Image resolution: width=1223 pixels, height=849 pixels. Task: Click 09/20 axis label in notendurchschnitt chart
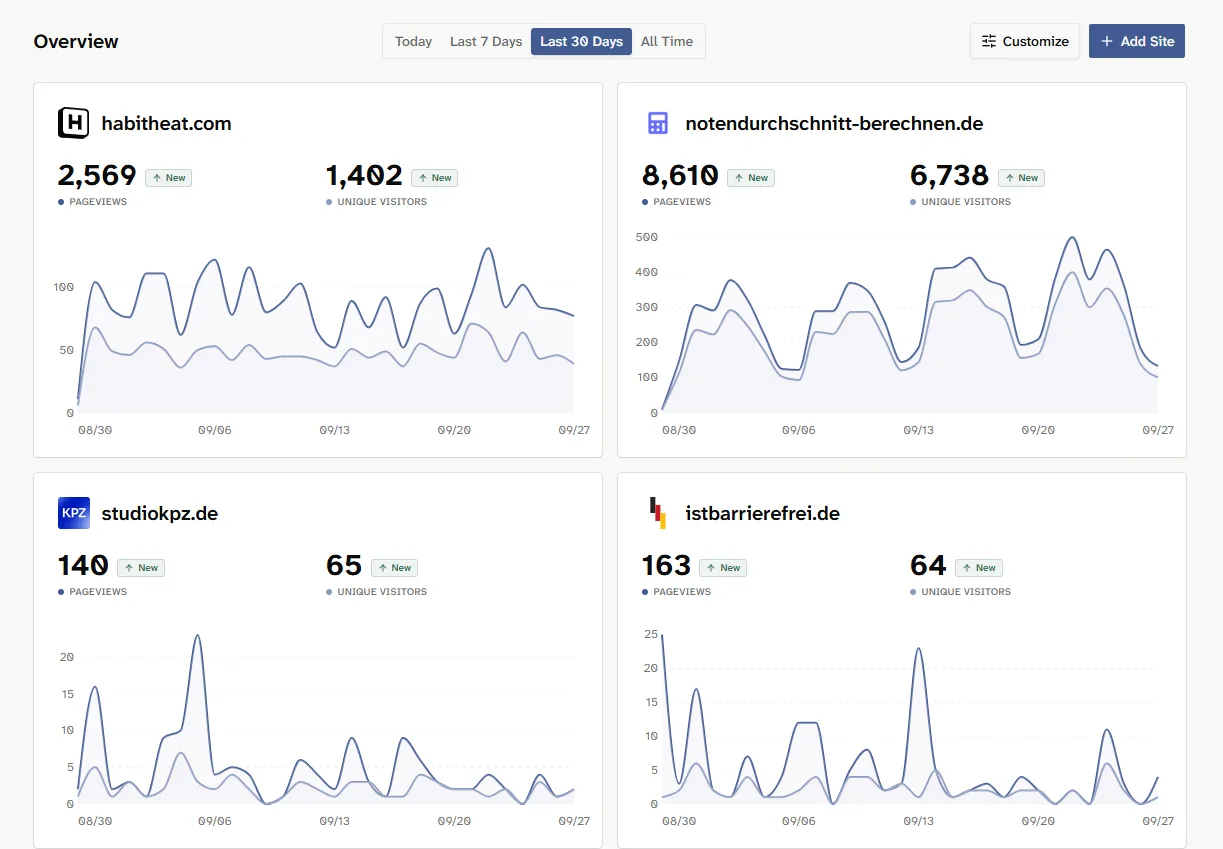[1038, 430]
